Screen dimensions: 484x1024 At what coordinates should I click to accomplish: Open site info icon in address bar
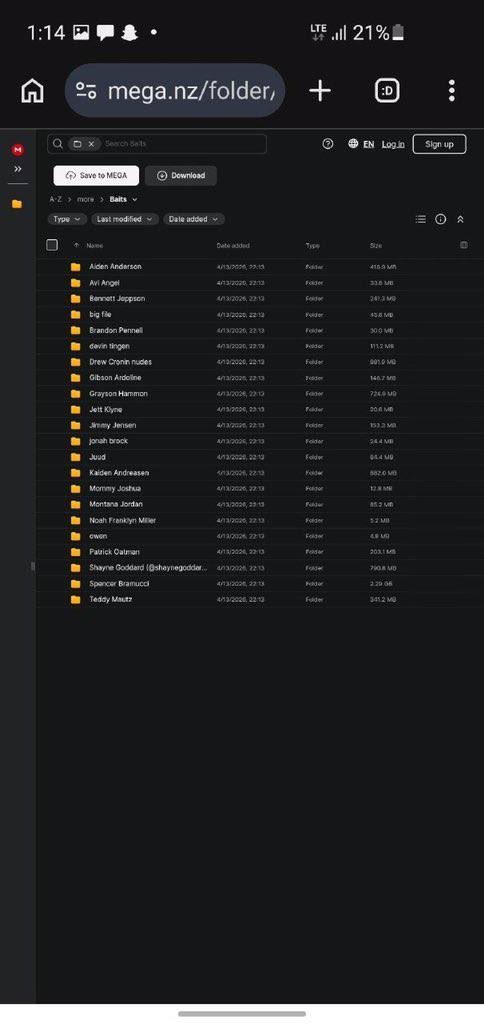click(x=86, y=91)
